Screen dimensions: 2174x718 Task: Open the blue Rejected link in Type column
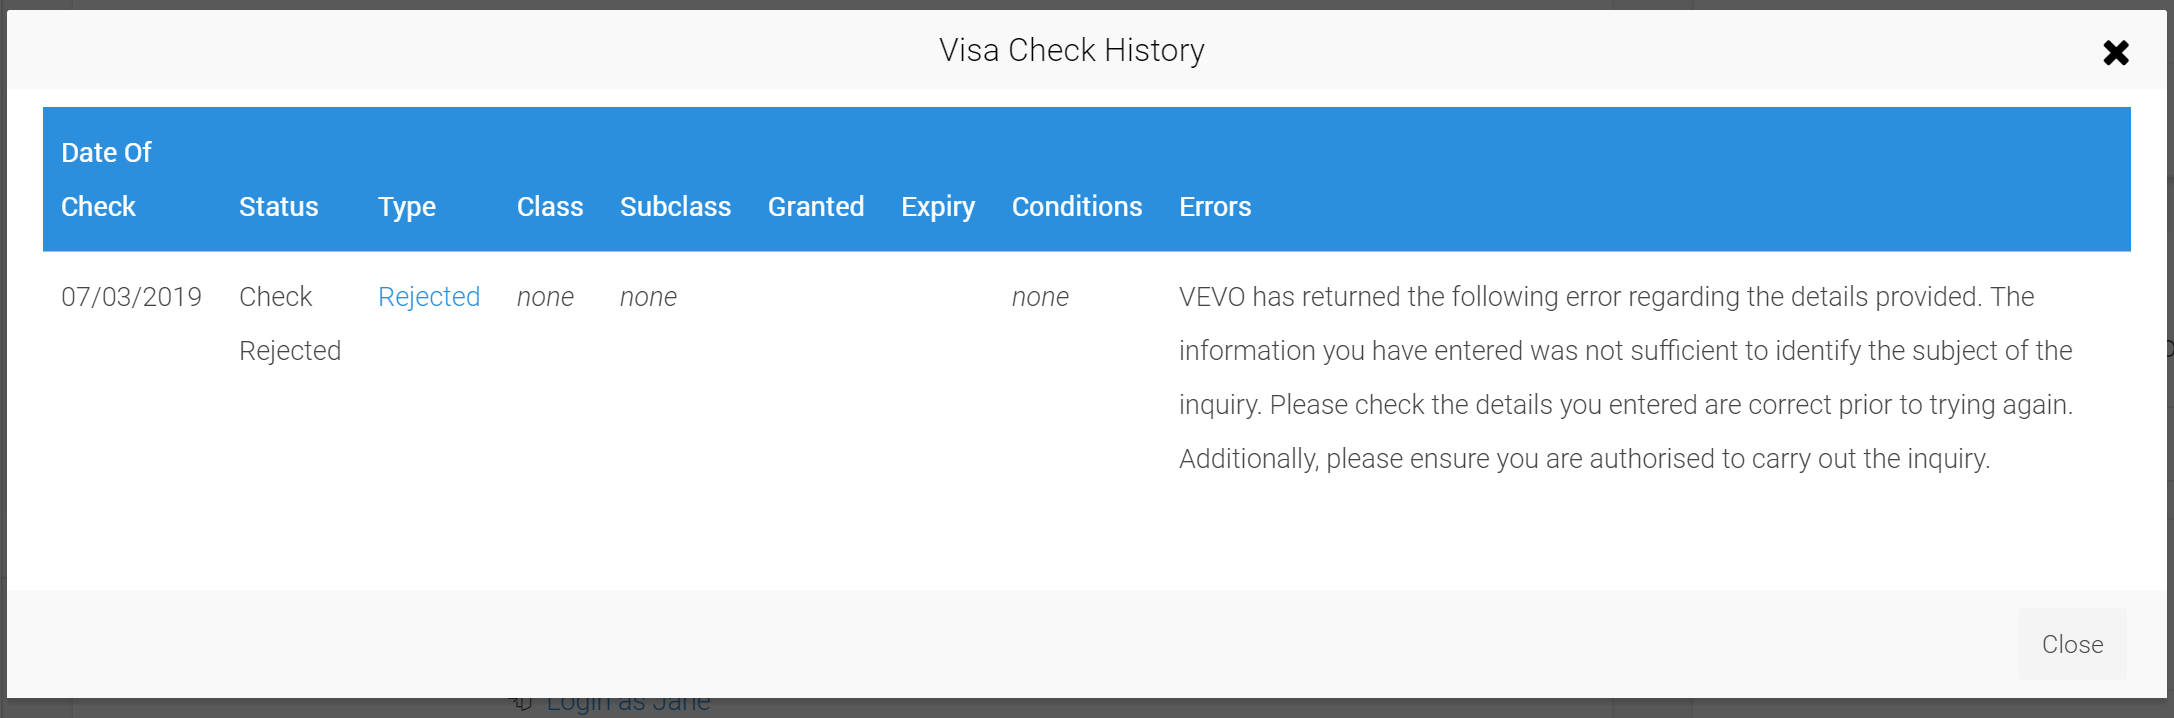tap(429, 297)
